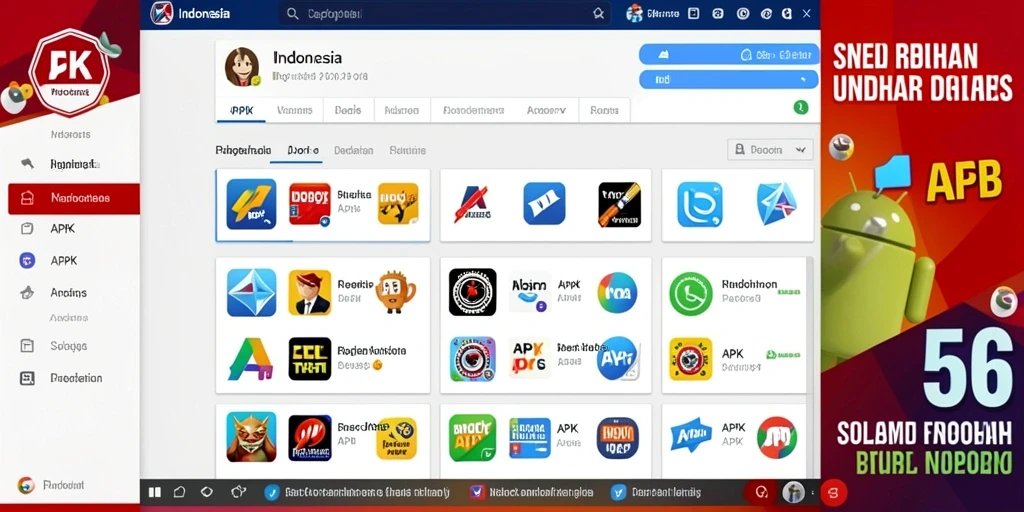Switch to the Adanoa tab
This screenshot has height=512, width=1024.
[402, 110]
